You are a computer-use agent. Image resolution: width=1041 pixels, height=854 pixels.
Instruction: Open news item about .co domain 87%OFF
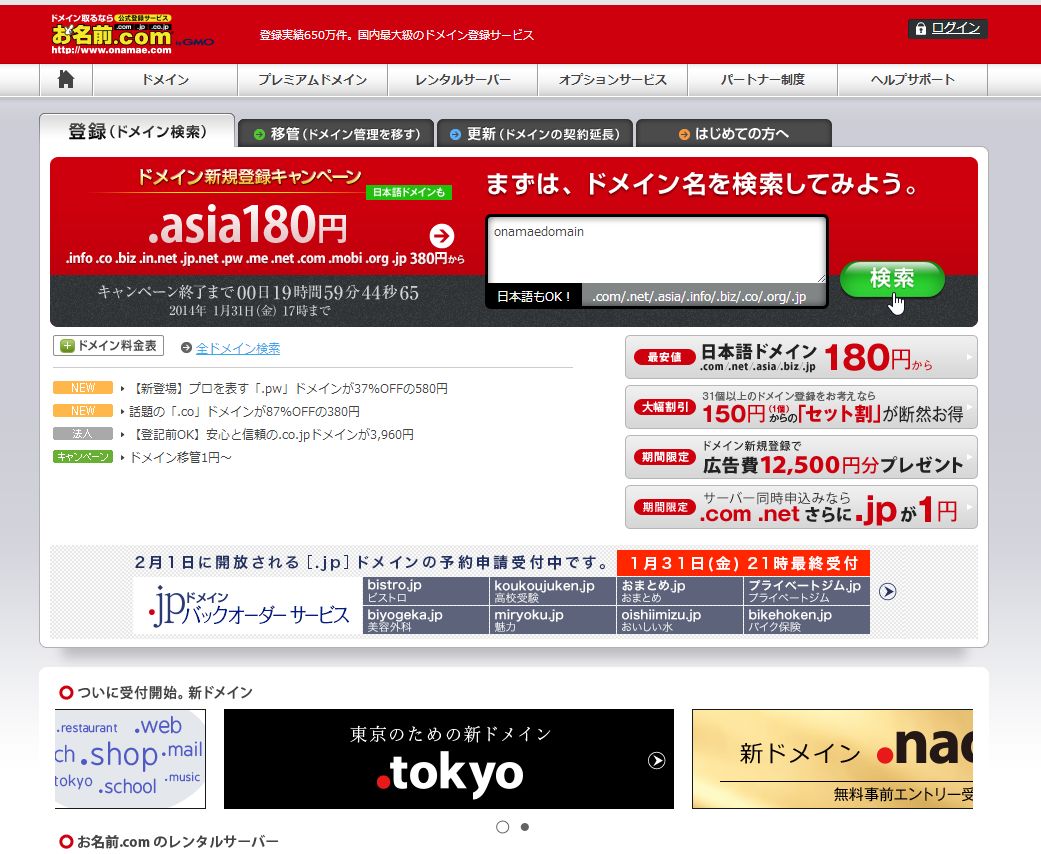point(244,412)
